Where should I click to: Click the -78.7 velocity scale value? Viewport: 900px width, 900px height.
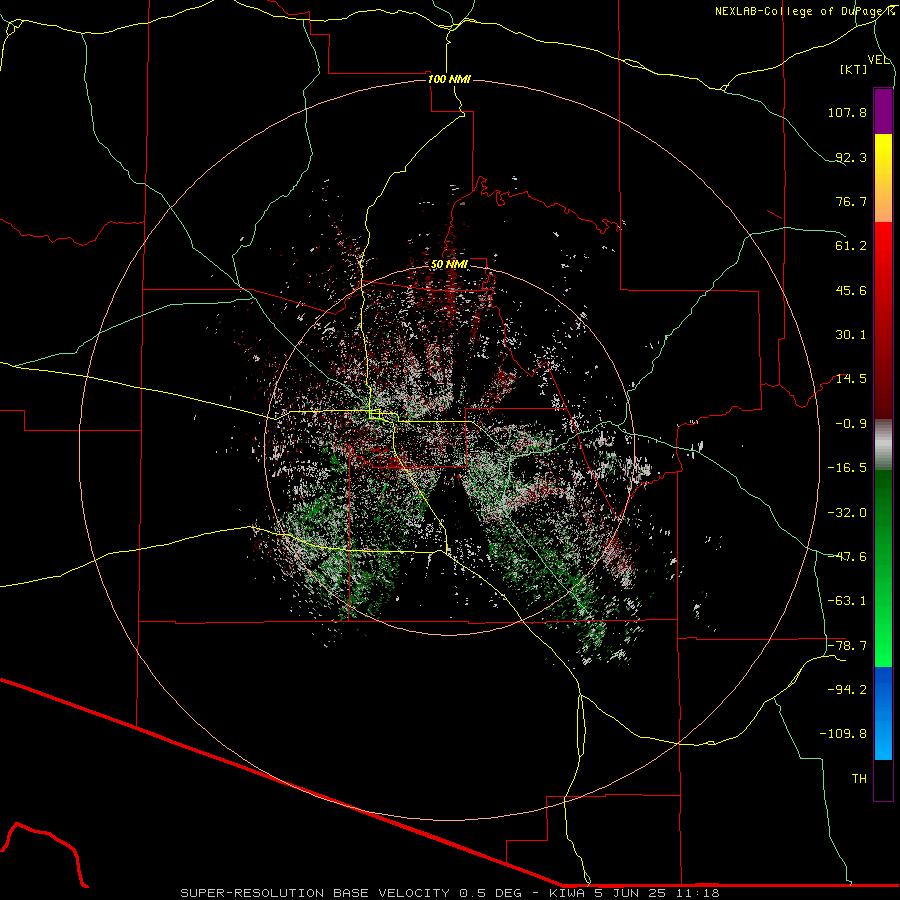(847, 646)
